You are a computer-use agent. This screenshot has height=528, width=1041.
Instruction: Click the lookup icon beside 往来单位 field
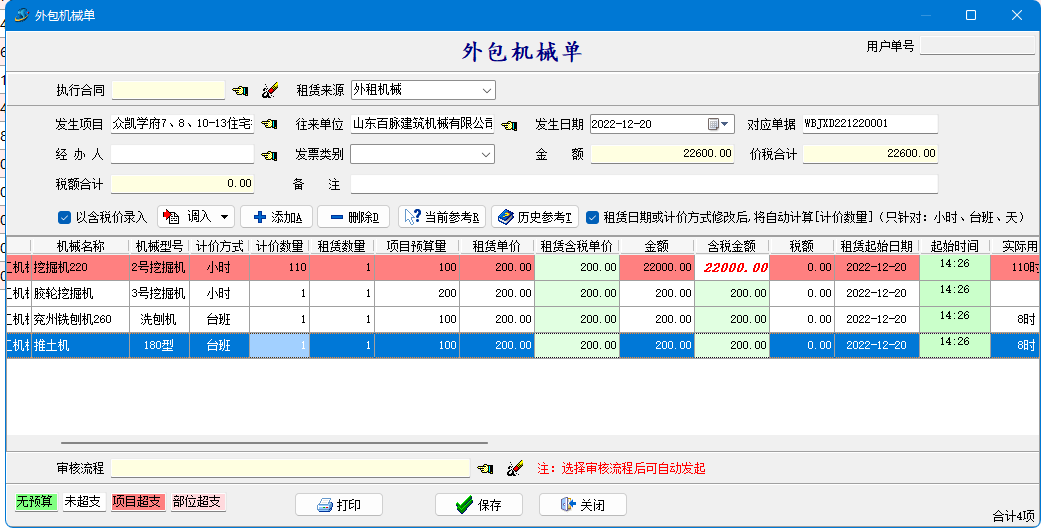[x=509, y=124]
